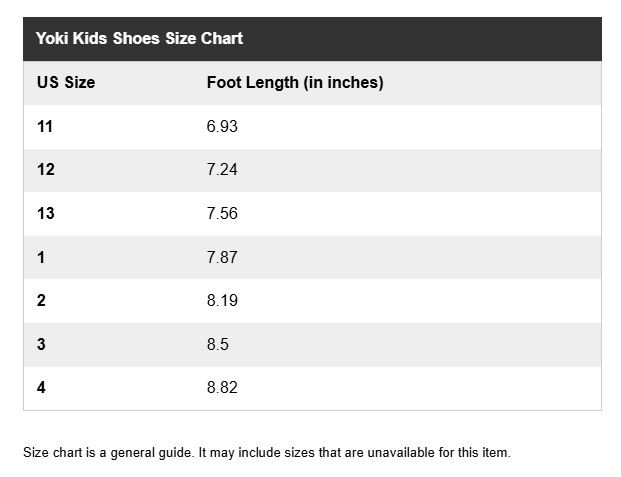Viewport: 621px width, 477px height.
Task: Click the 7.24 foot length value
Action: 222,170
